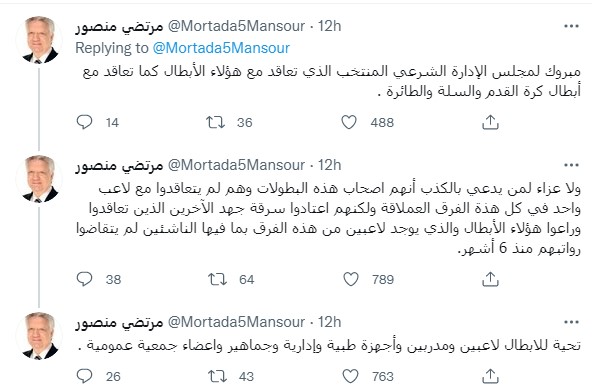Open more options on second tweet

coord(571,165)
